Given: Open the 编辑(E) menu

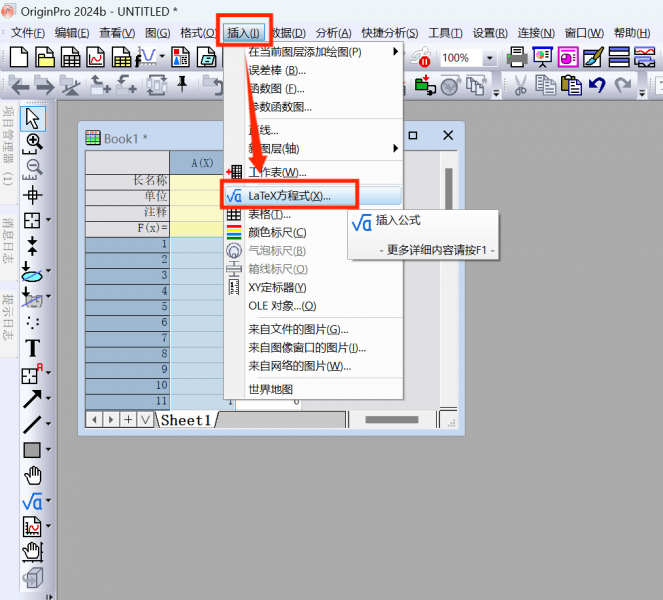Looking at the screenshot, I should click(x=72, y=33).
